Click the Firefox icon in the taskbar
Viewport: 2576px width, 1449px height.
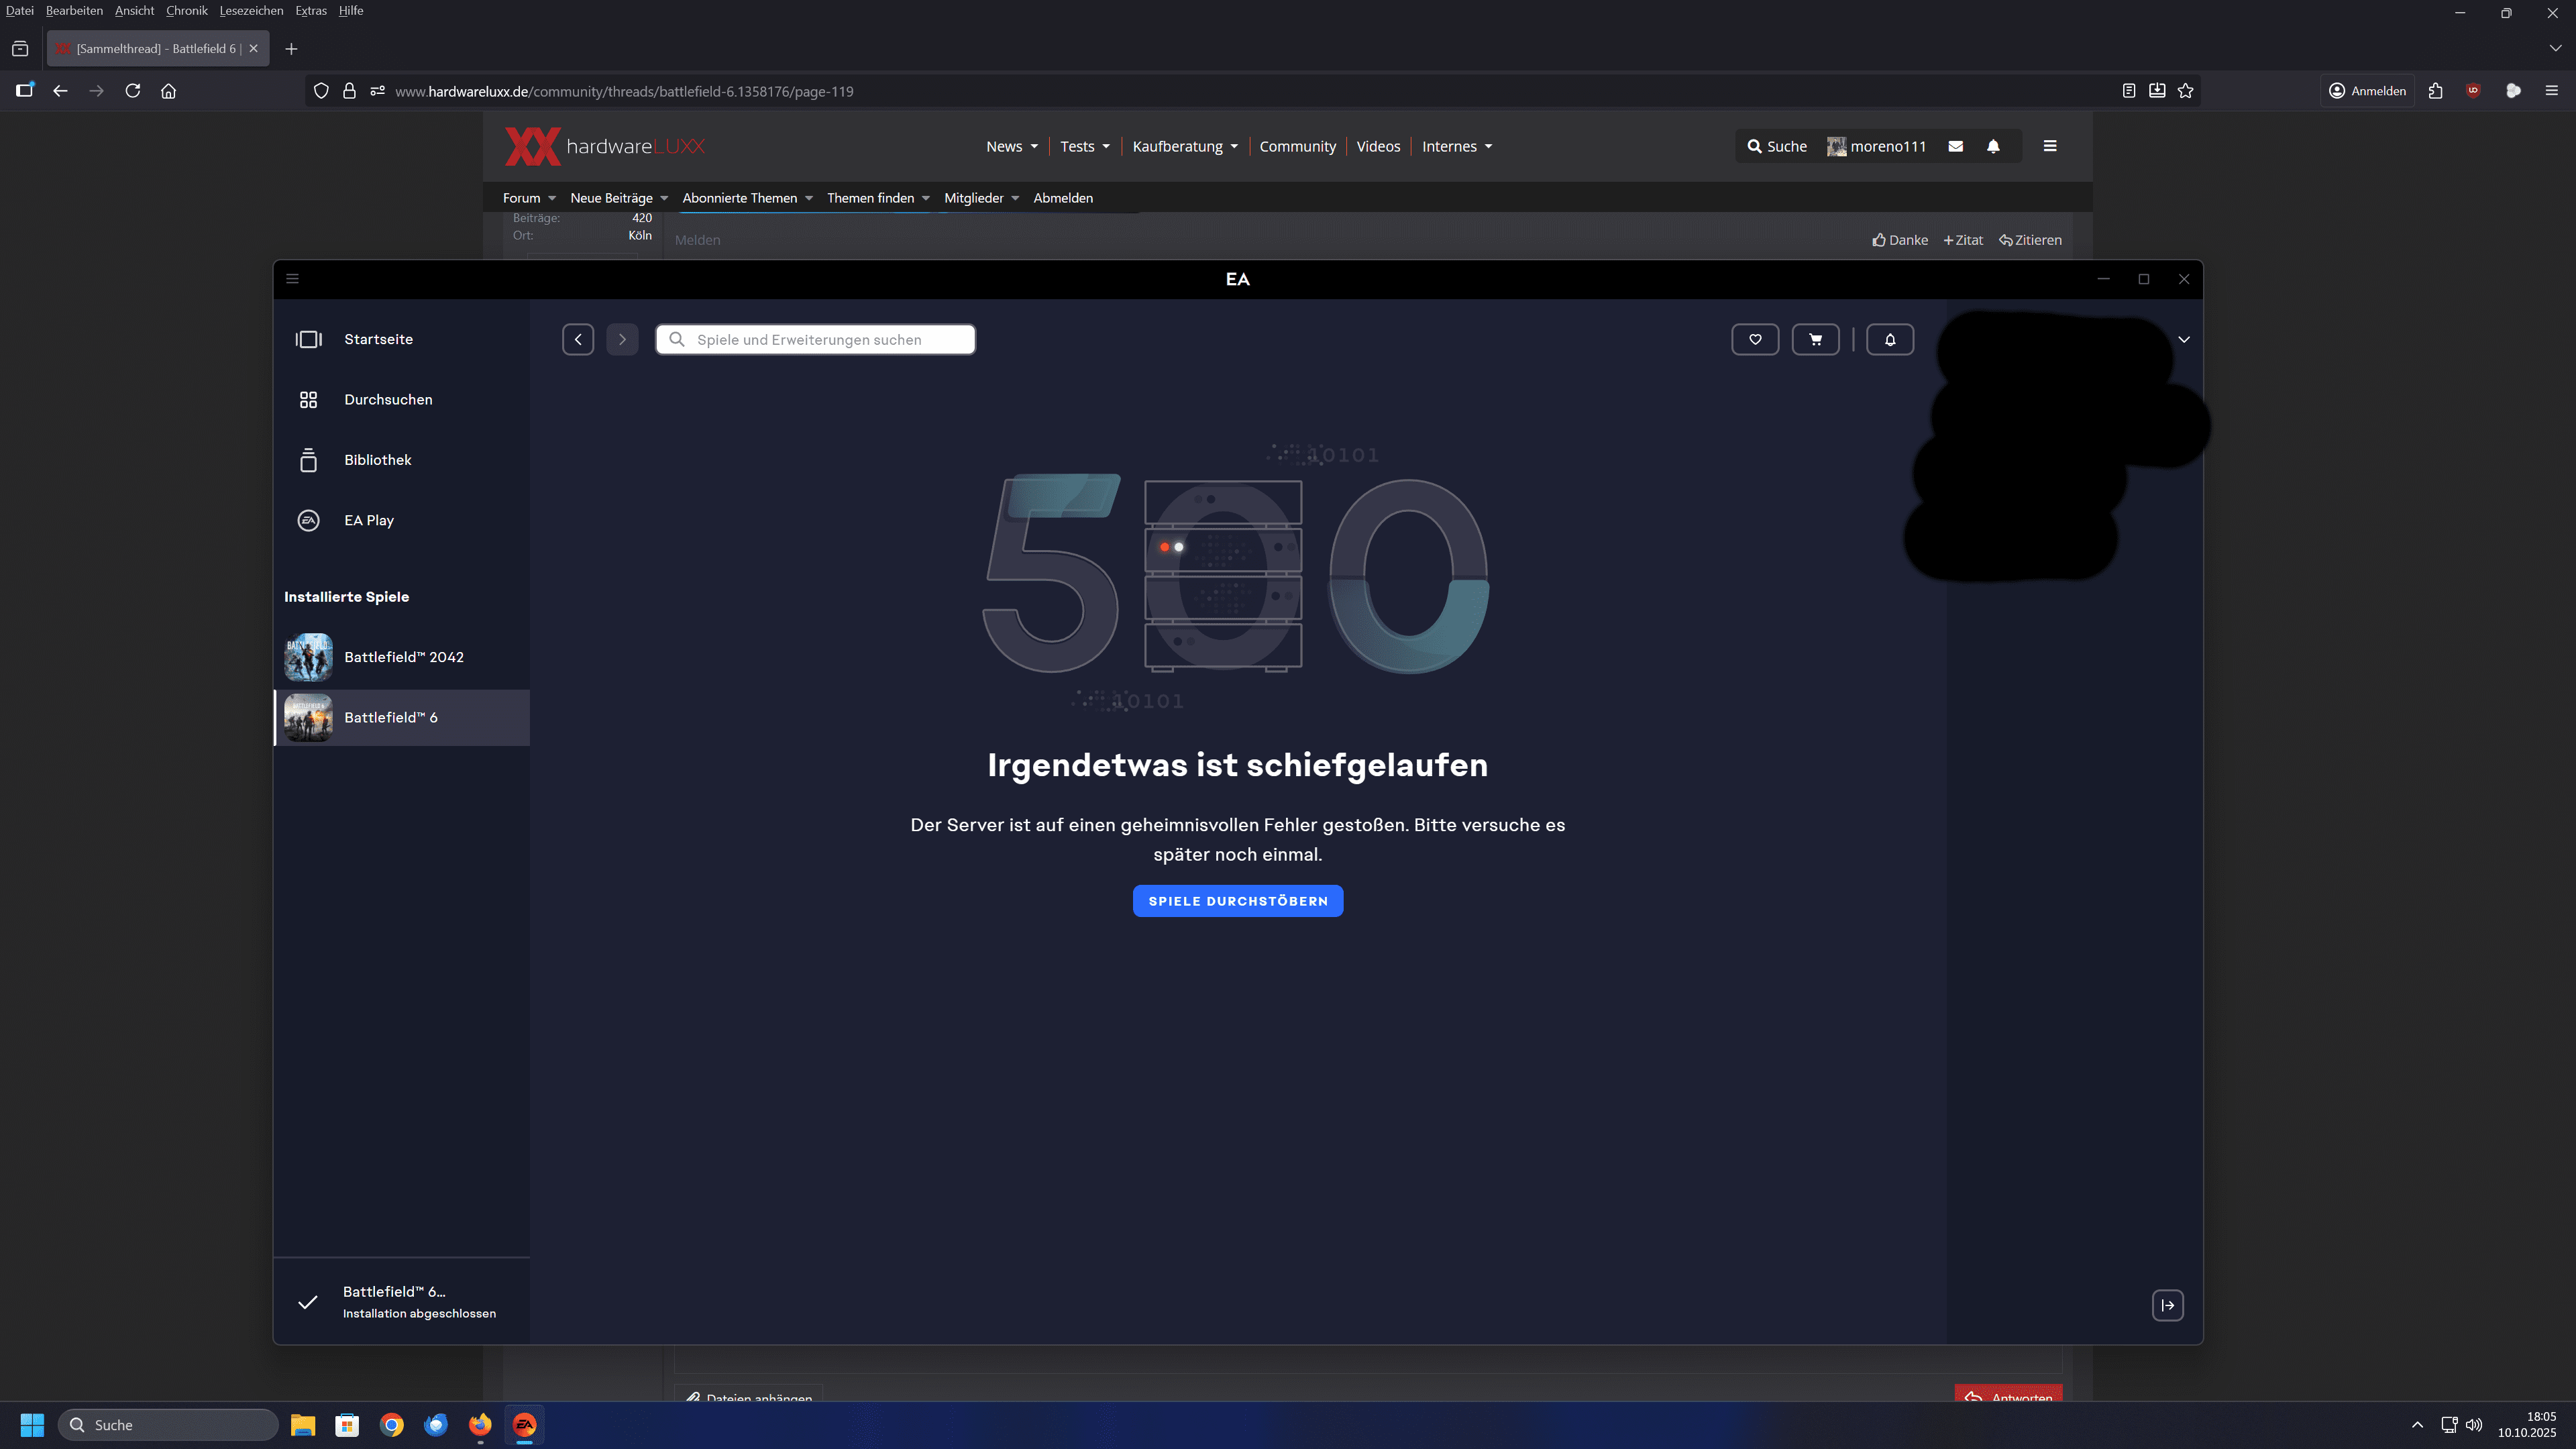coord(480,1424)
